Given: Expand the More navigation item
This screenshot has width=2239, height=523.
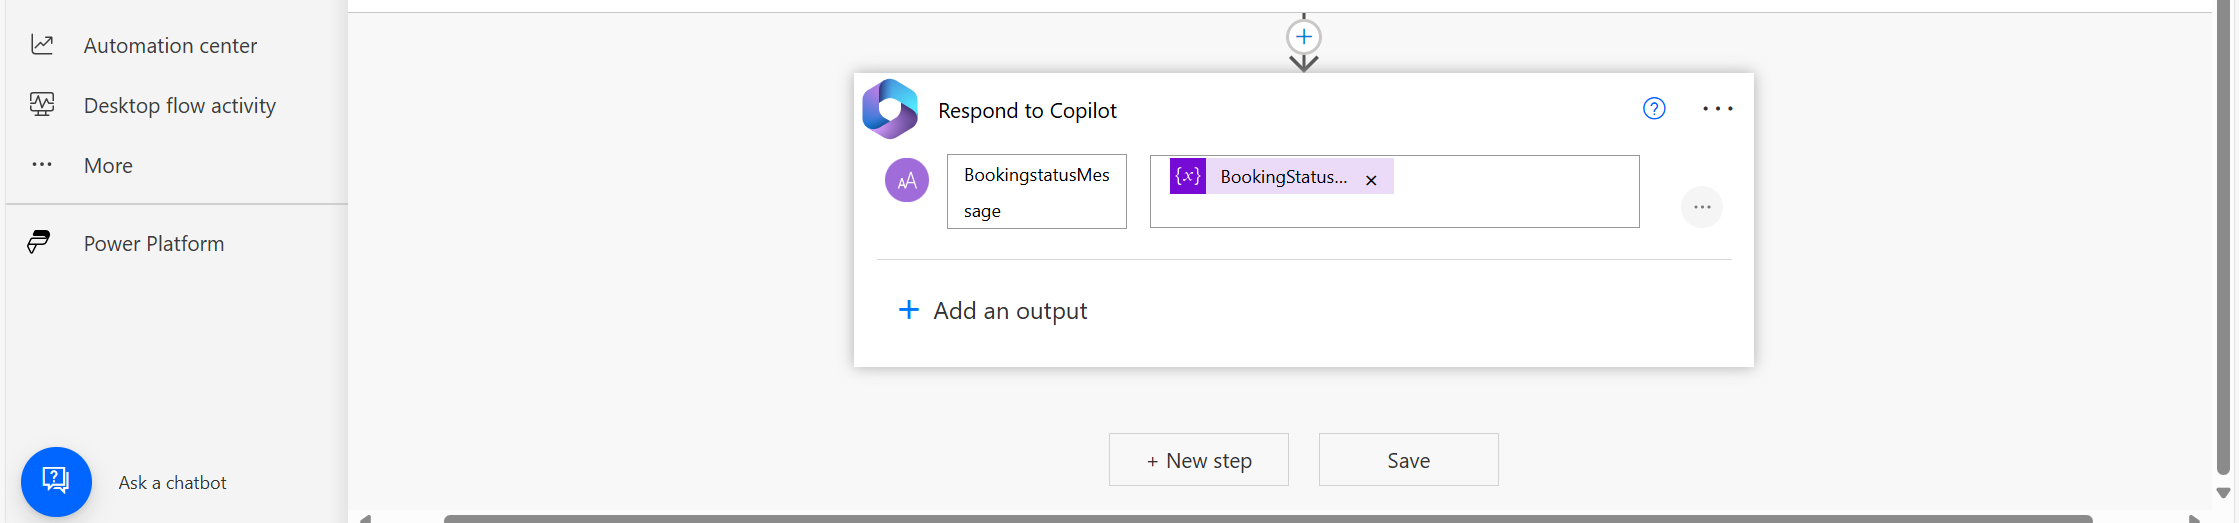Looking at the screenshot, I should point(108,166).
